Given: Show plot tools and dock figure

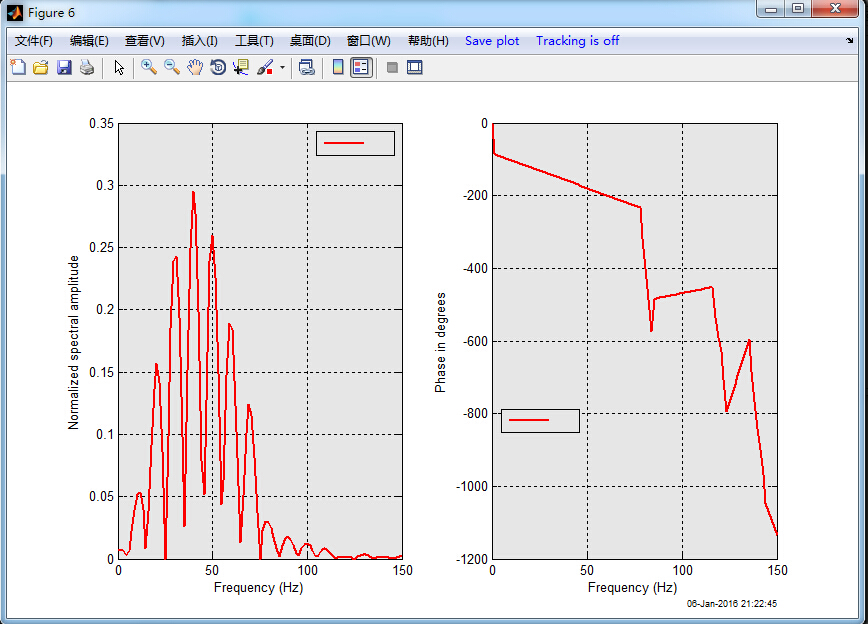Looking at the screenshot, I should [415, 68].
